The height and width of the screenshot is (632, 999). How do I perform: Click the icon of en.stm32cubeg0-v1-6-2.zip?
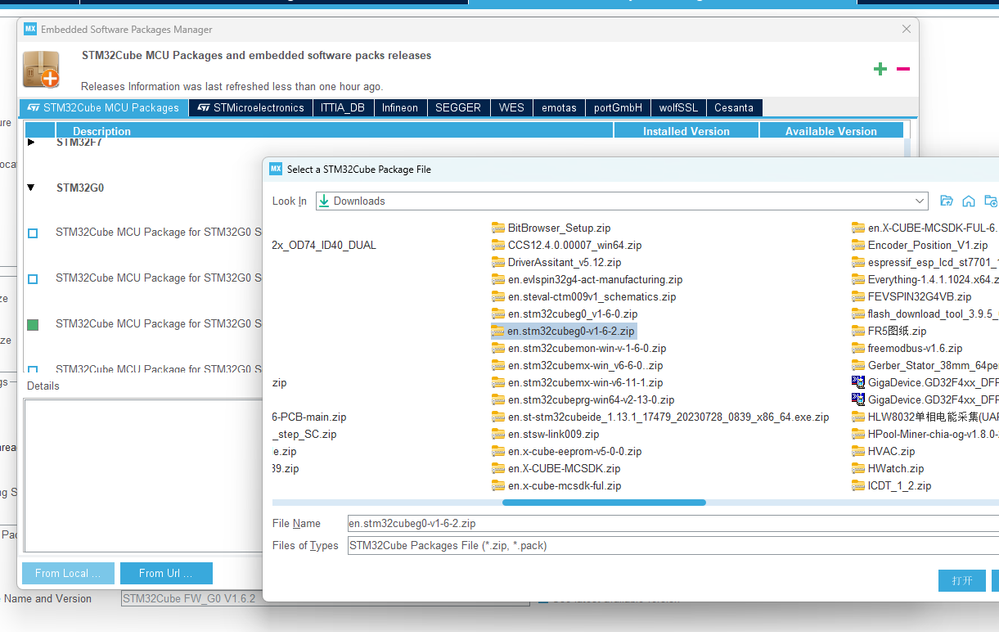[498, 331]
